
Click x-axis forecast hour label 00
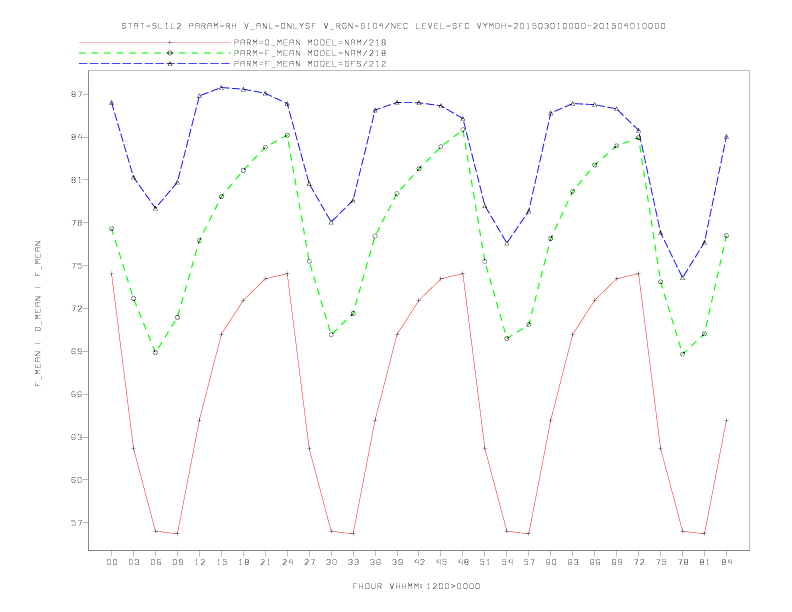pos(112,562)
